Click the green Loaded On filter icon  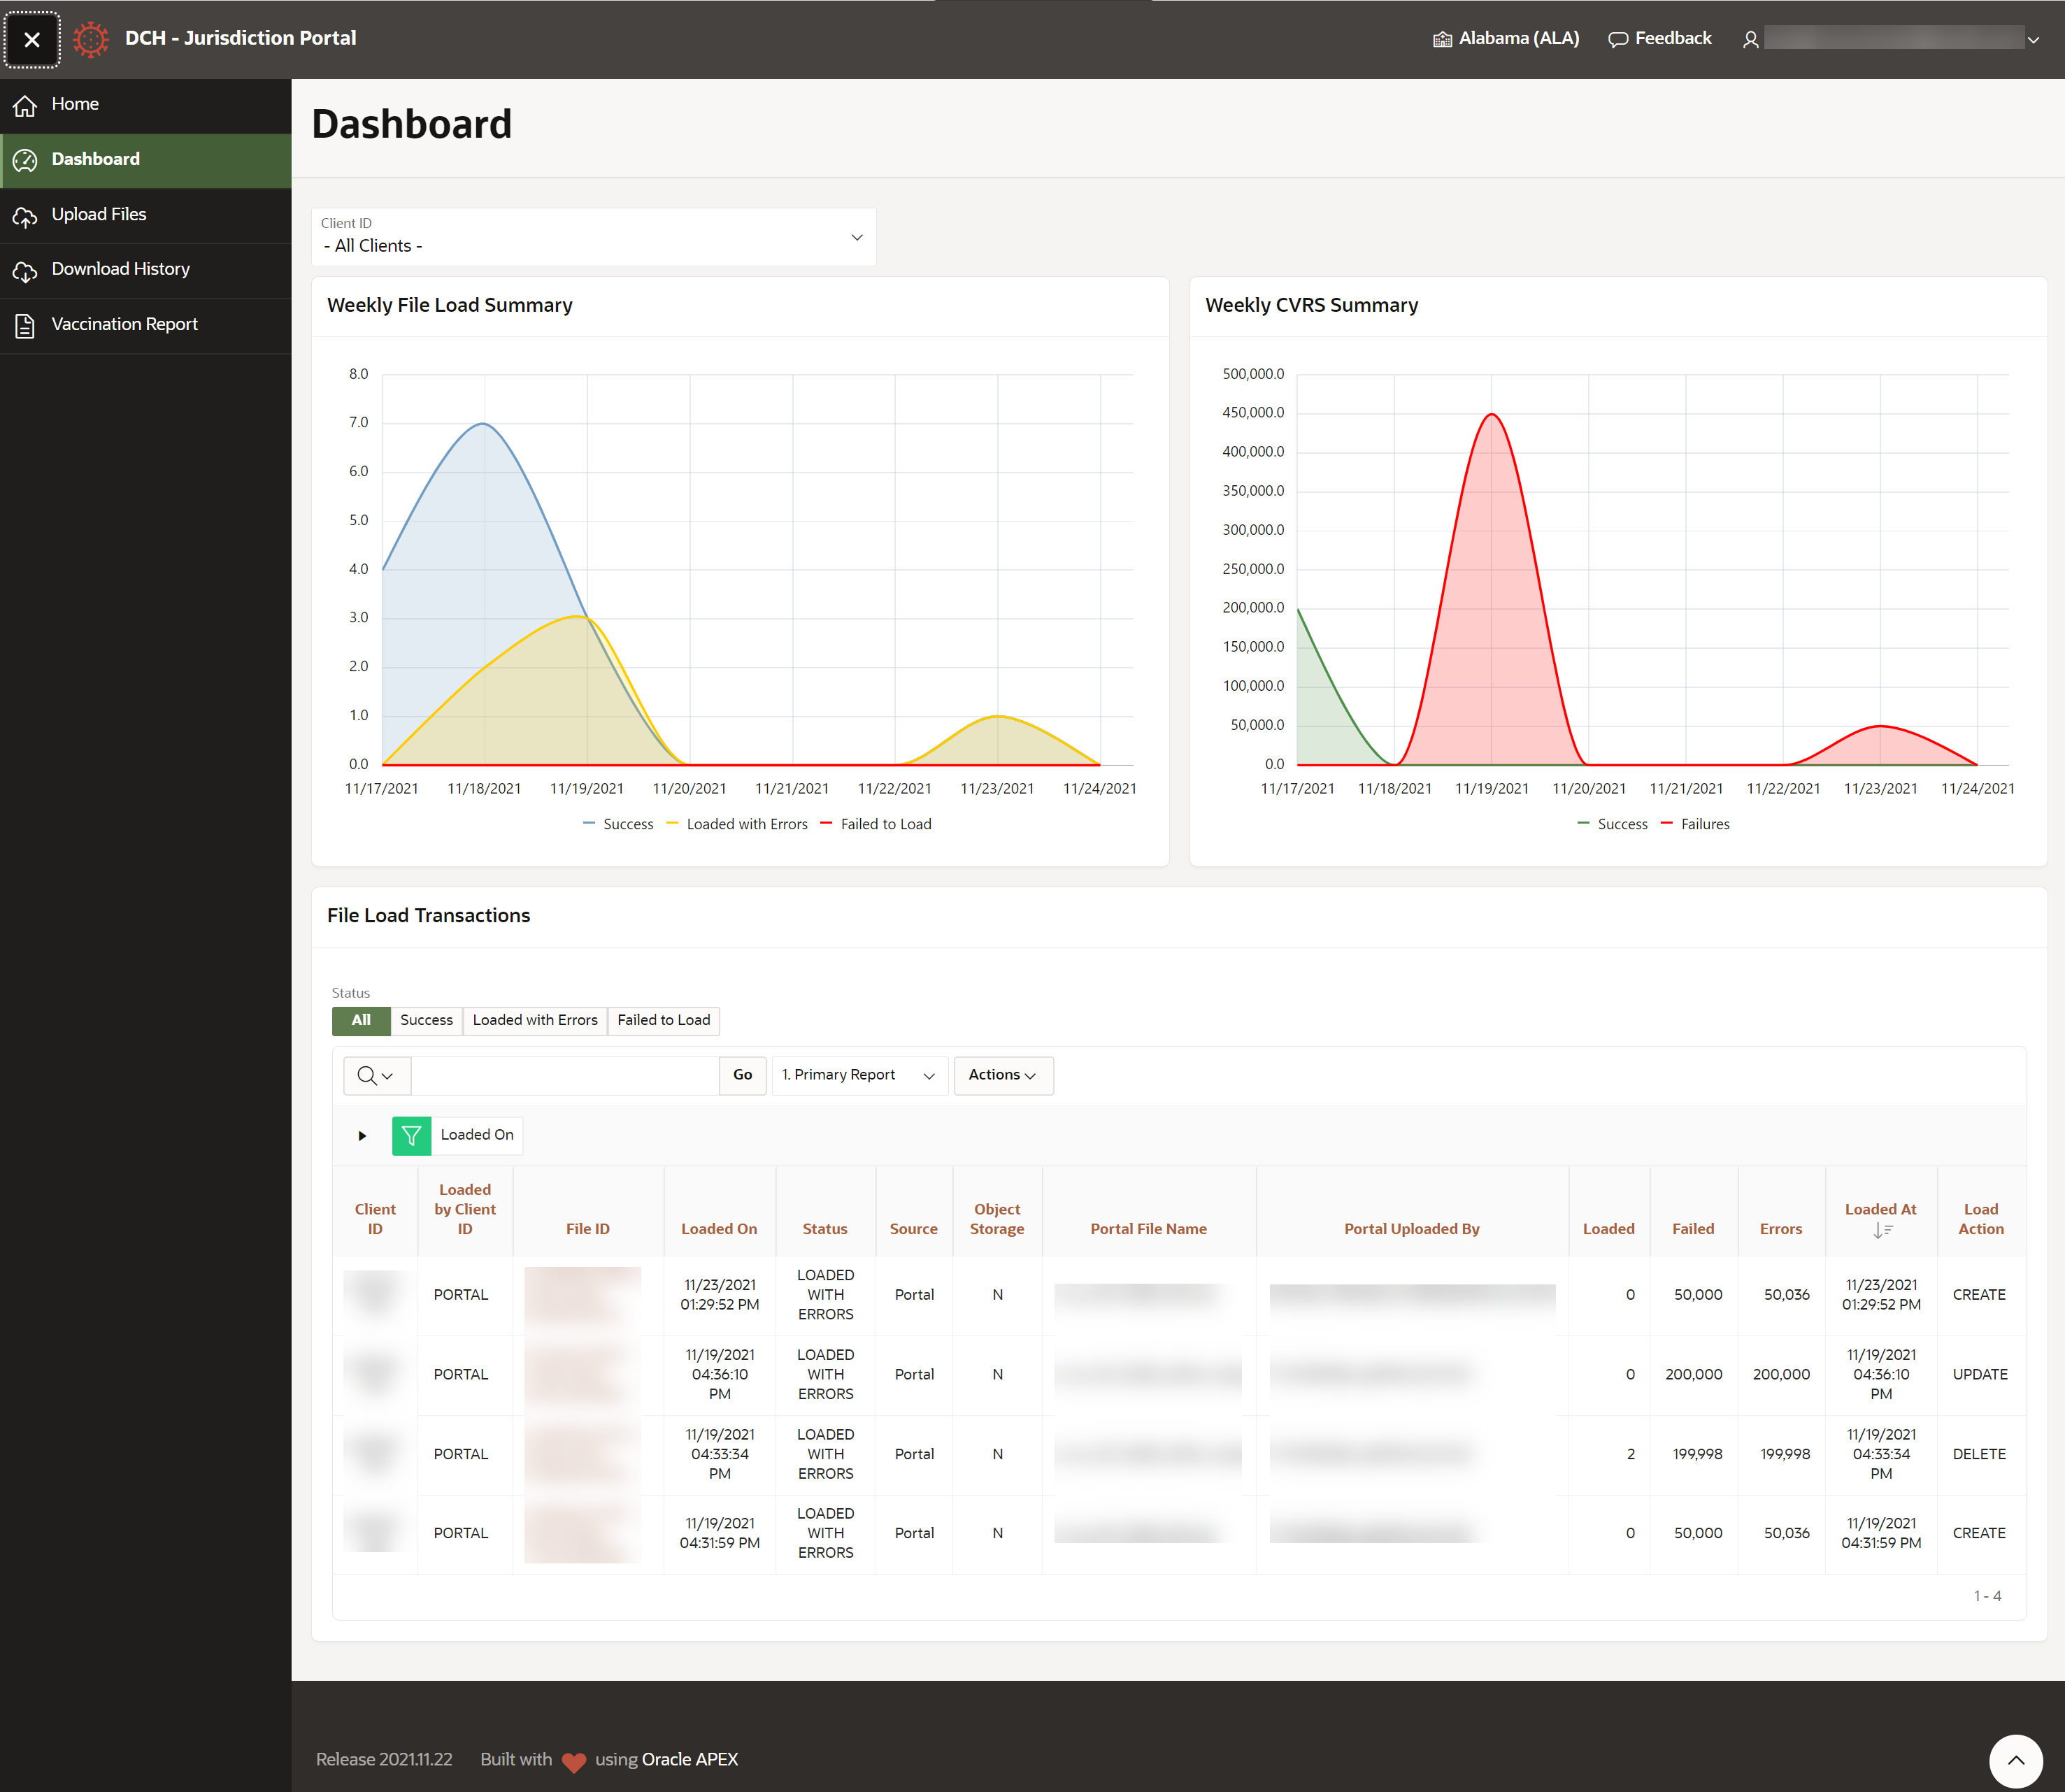click(411, 1135)
